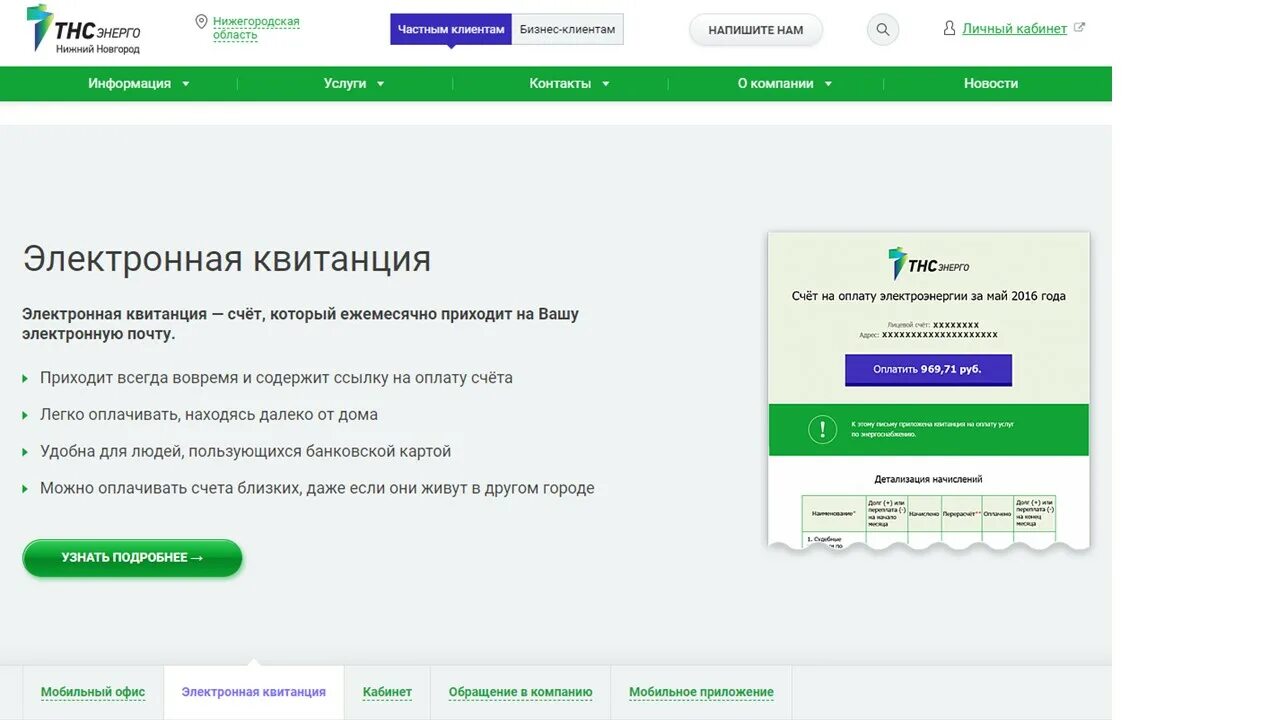Switch to Кабинет tab
The height and width of the screenshot is (720, 1280).
pyautogui.click(x=387, y=692)
